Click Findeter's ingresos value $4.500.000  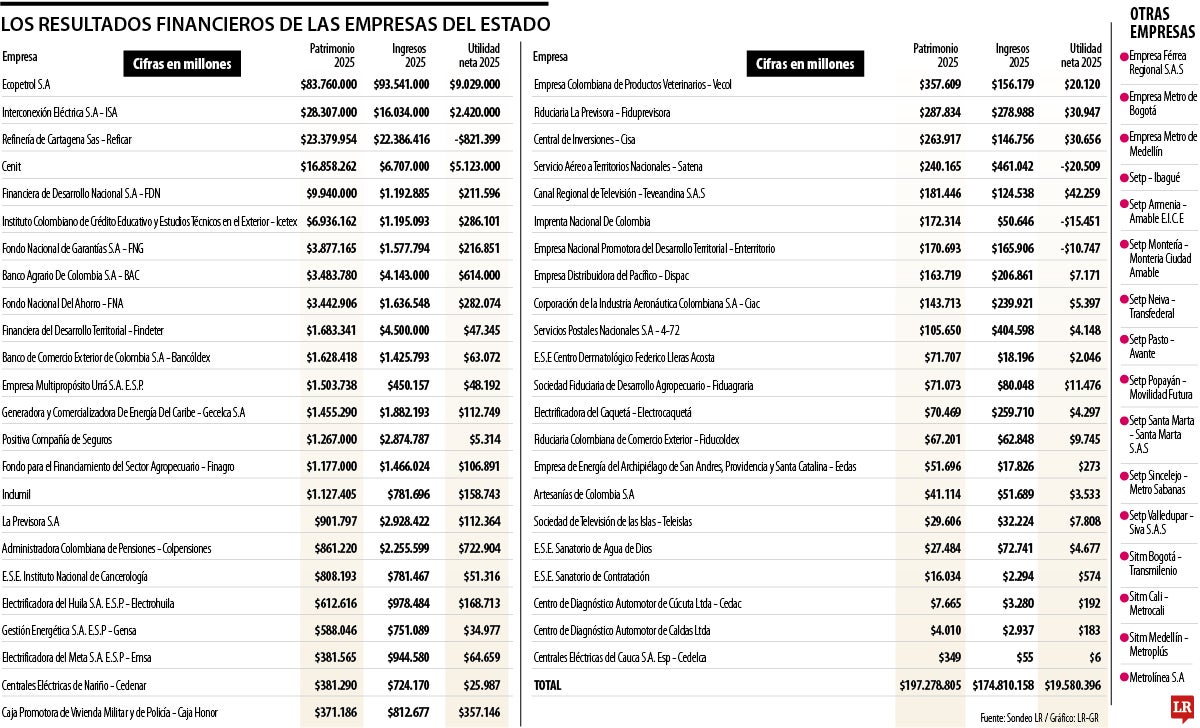pos(404,330)
